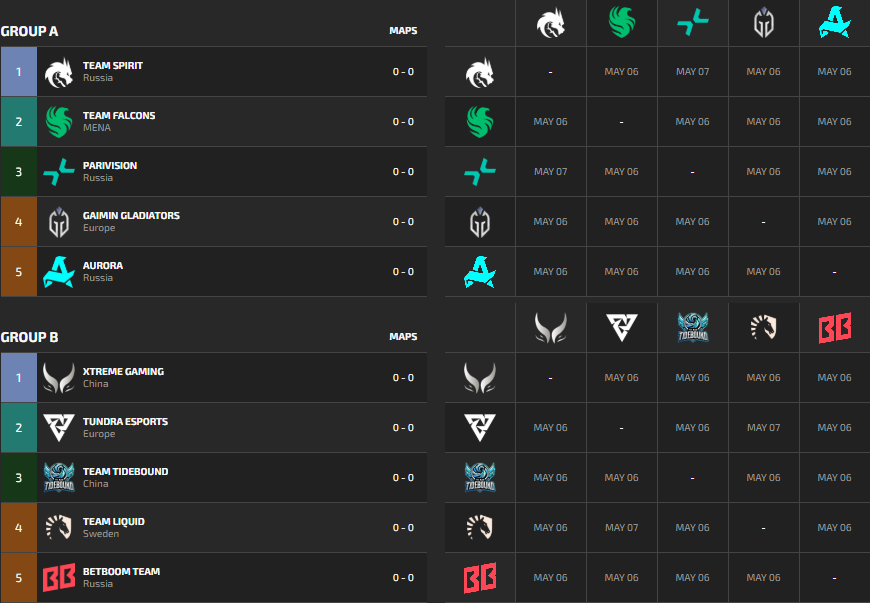Click Team Liquid logo in matrix column header
The image size is (870, 603).
click(x=763, y=328)
